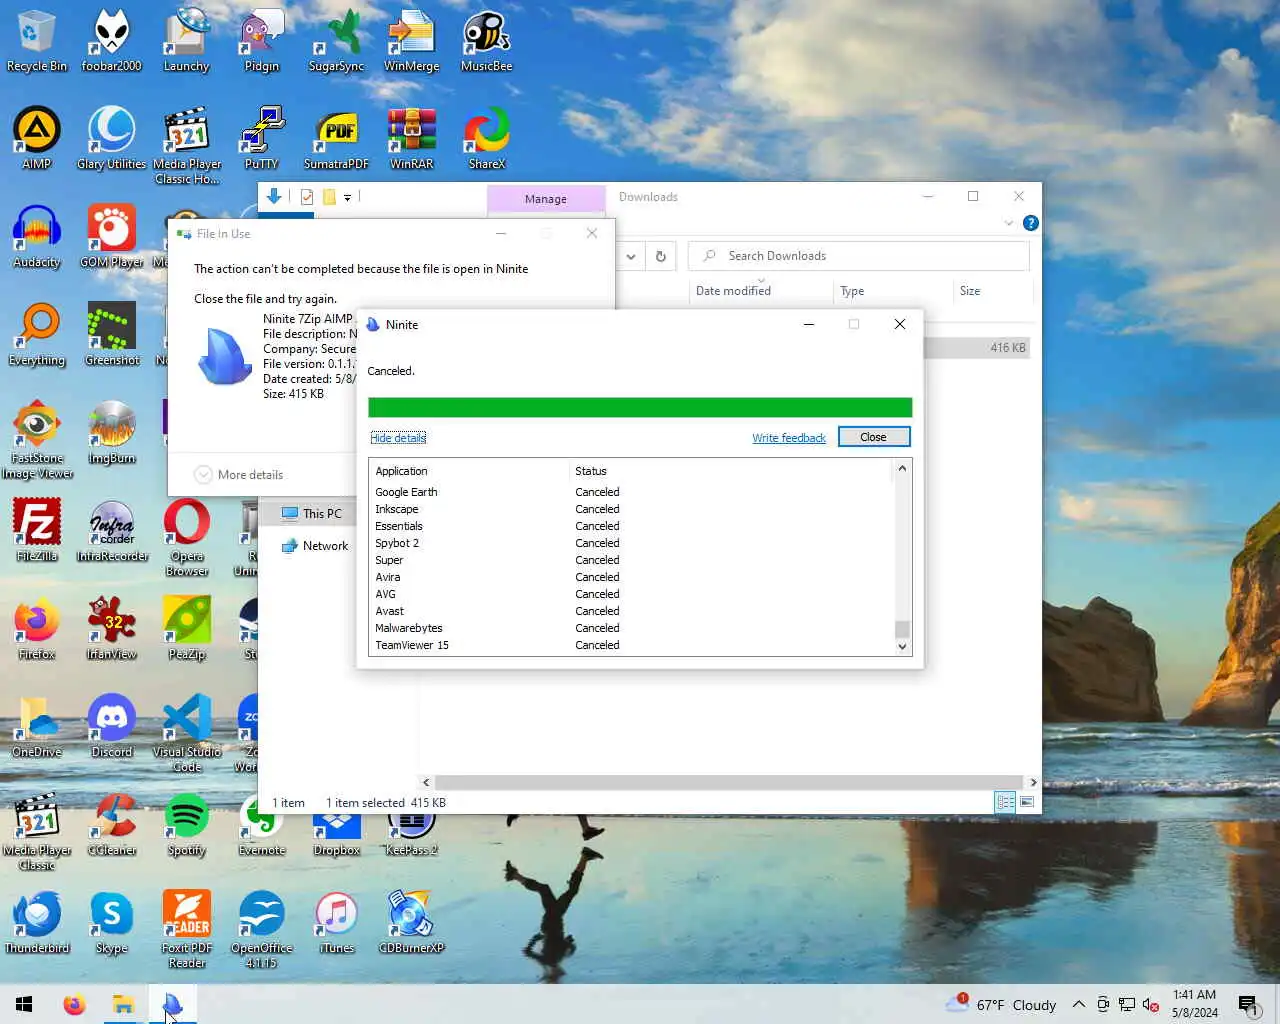Click the Manage ribbon tab in Downloads
This screenshot has height=1024, width=1280.
pyautogui.click(x=546, y=199)
